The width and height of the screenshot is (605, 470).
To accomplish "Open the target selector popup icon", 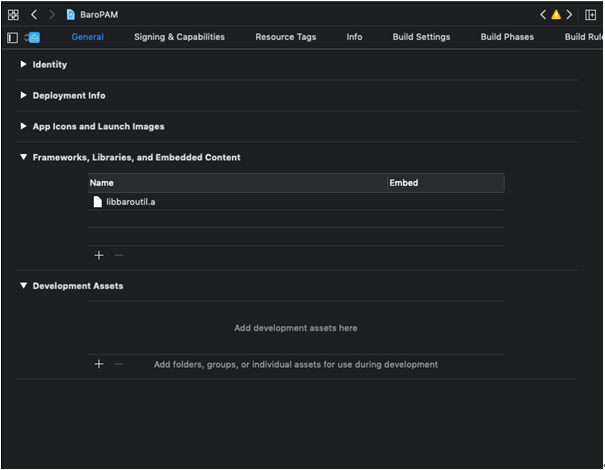I will pos(32,37).
